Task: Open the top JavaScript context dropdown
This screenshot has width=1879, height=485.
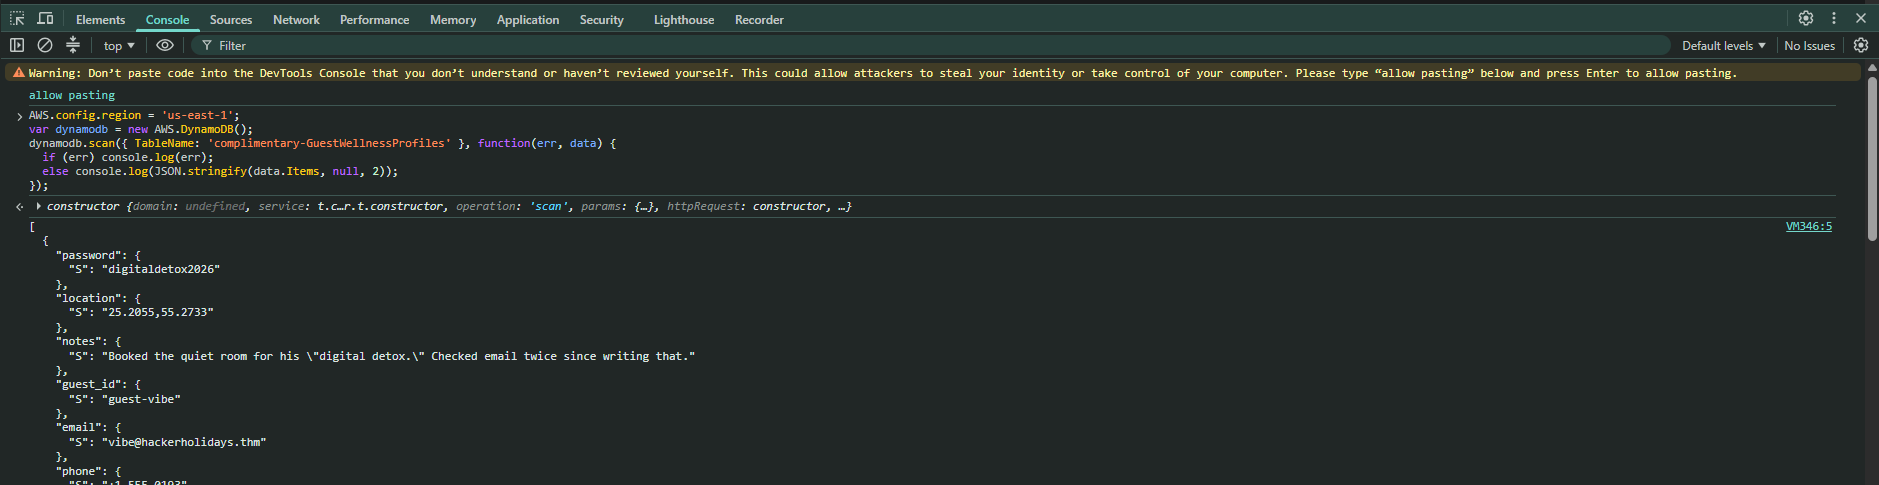Action: 119,46
